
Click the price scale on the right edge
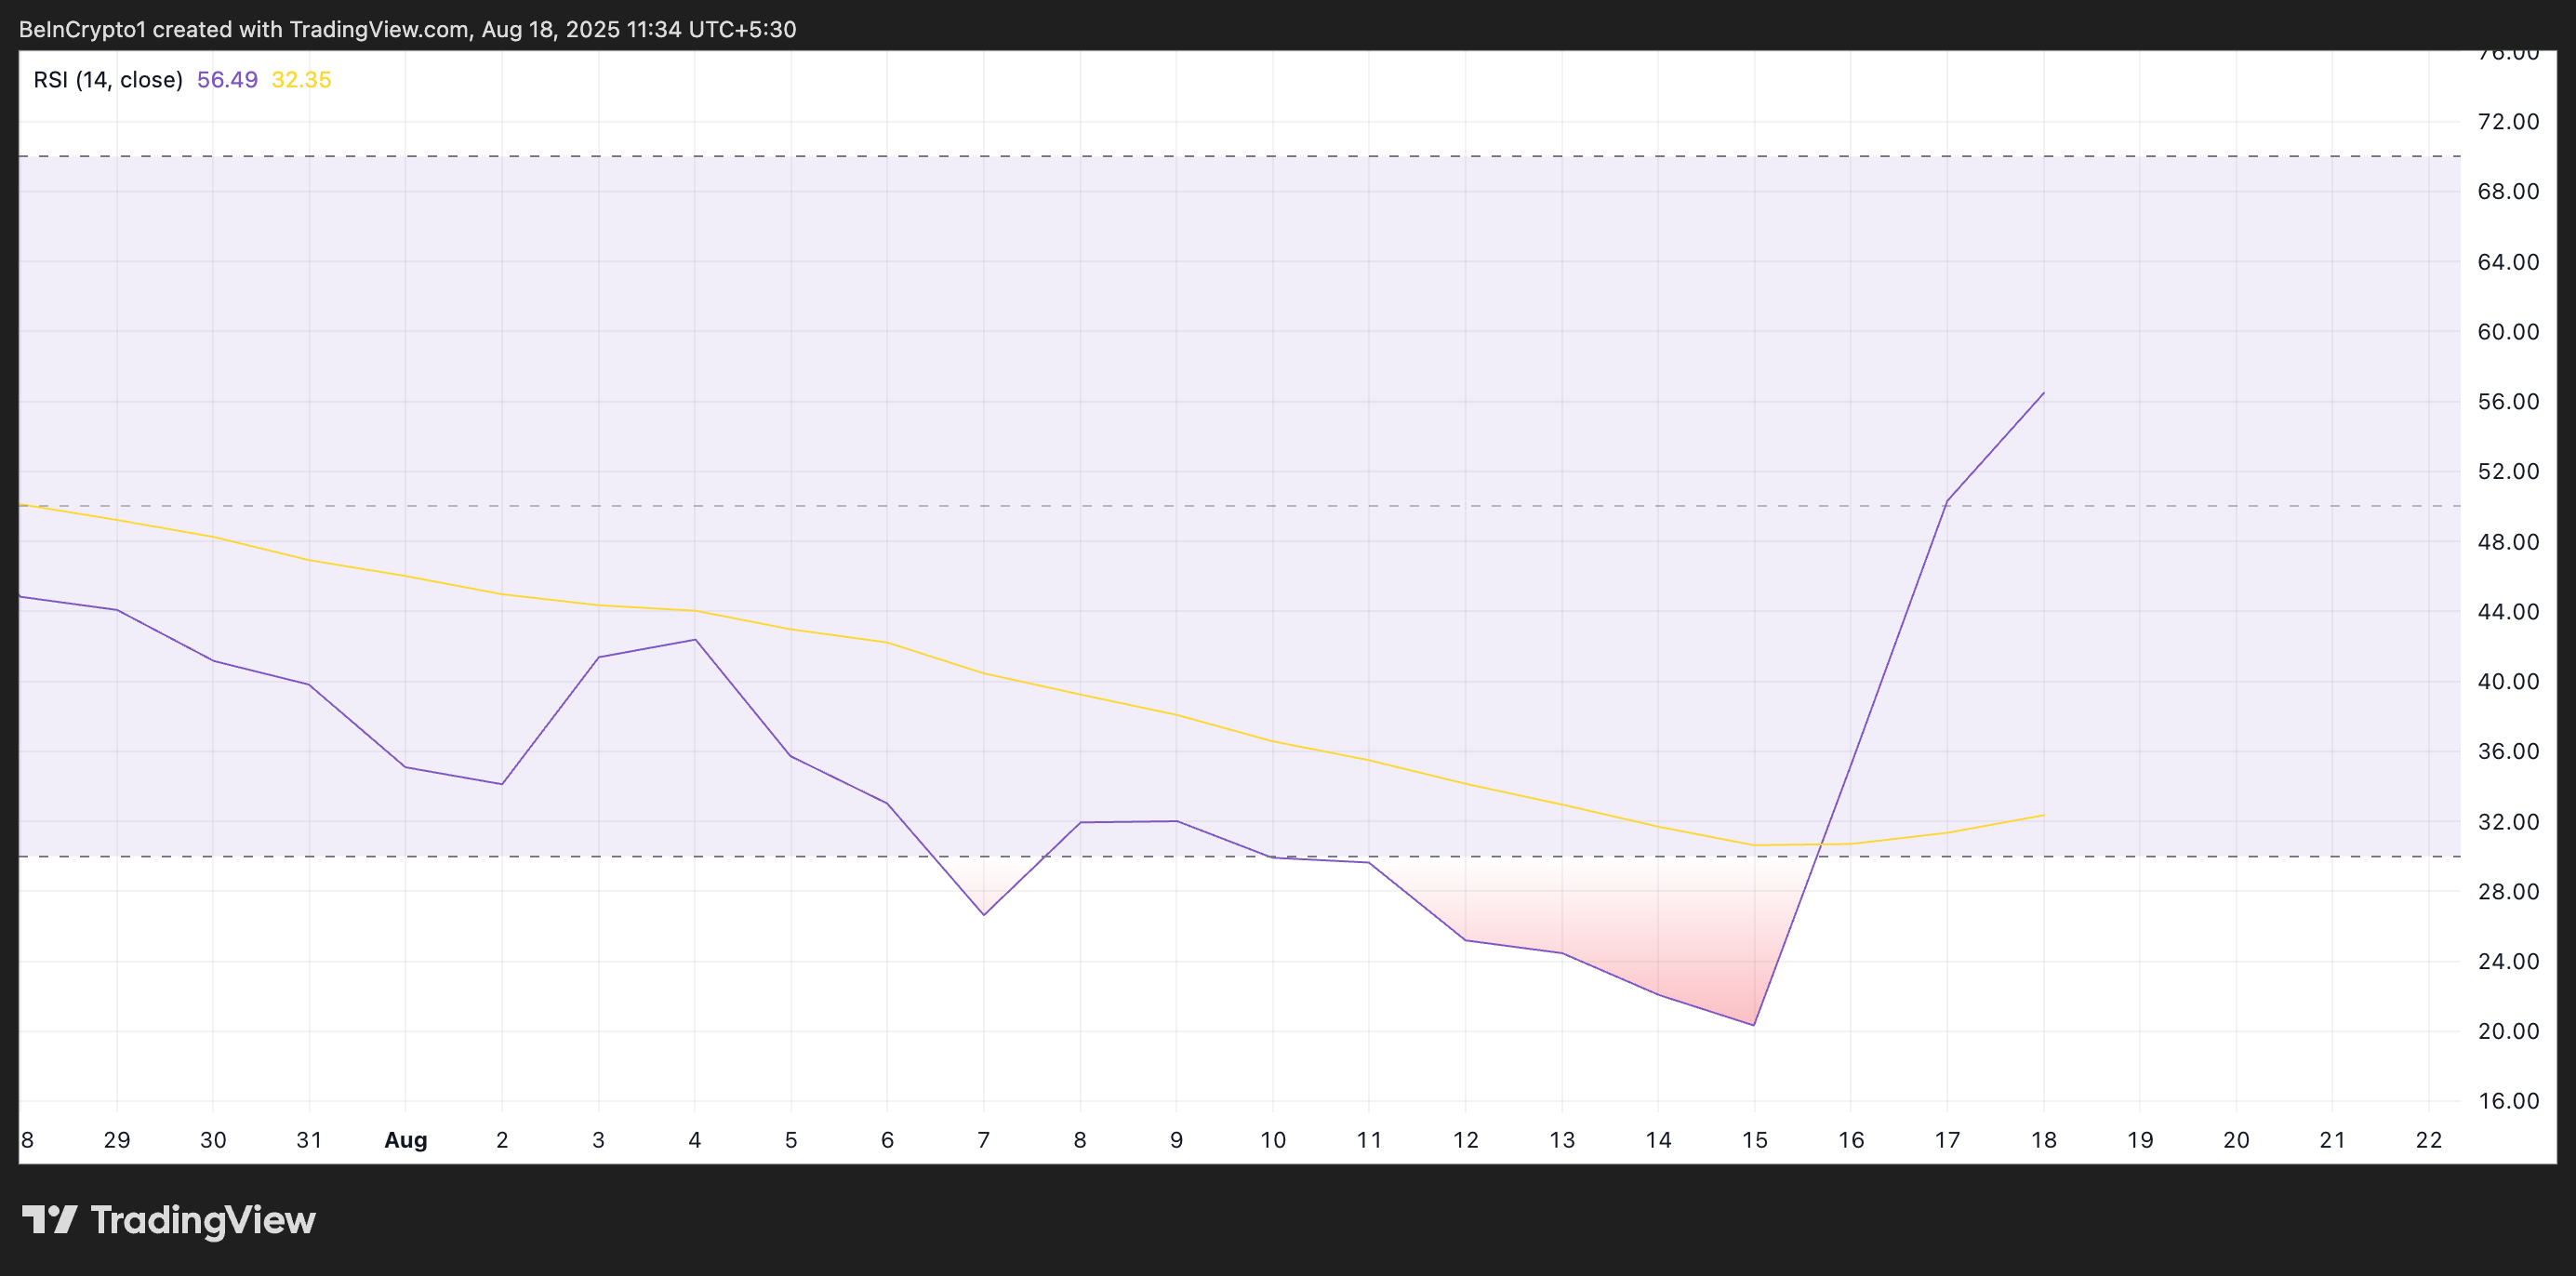(2512, 600)
